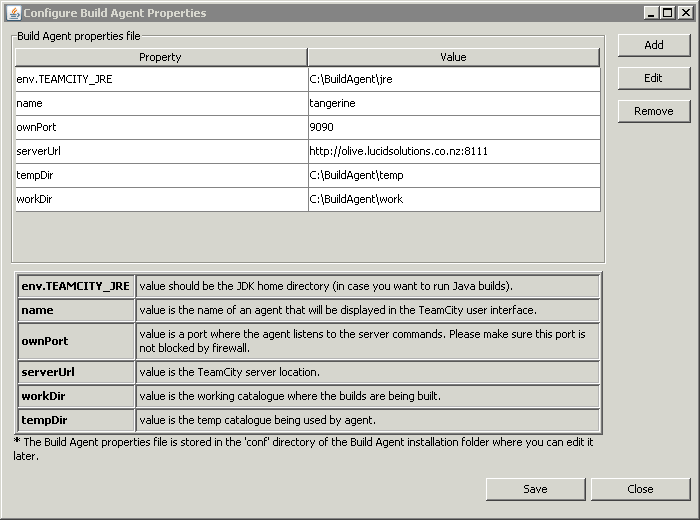Click the Close button at the bottom
700x520 pixels.
pyautogui.click(x=641, y=489)
